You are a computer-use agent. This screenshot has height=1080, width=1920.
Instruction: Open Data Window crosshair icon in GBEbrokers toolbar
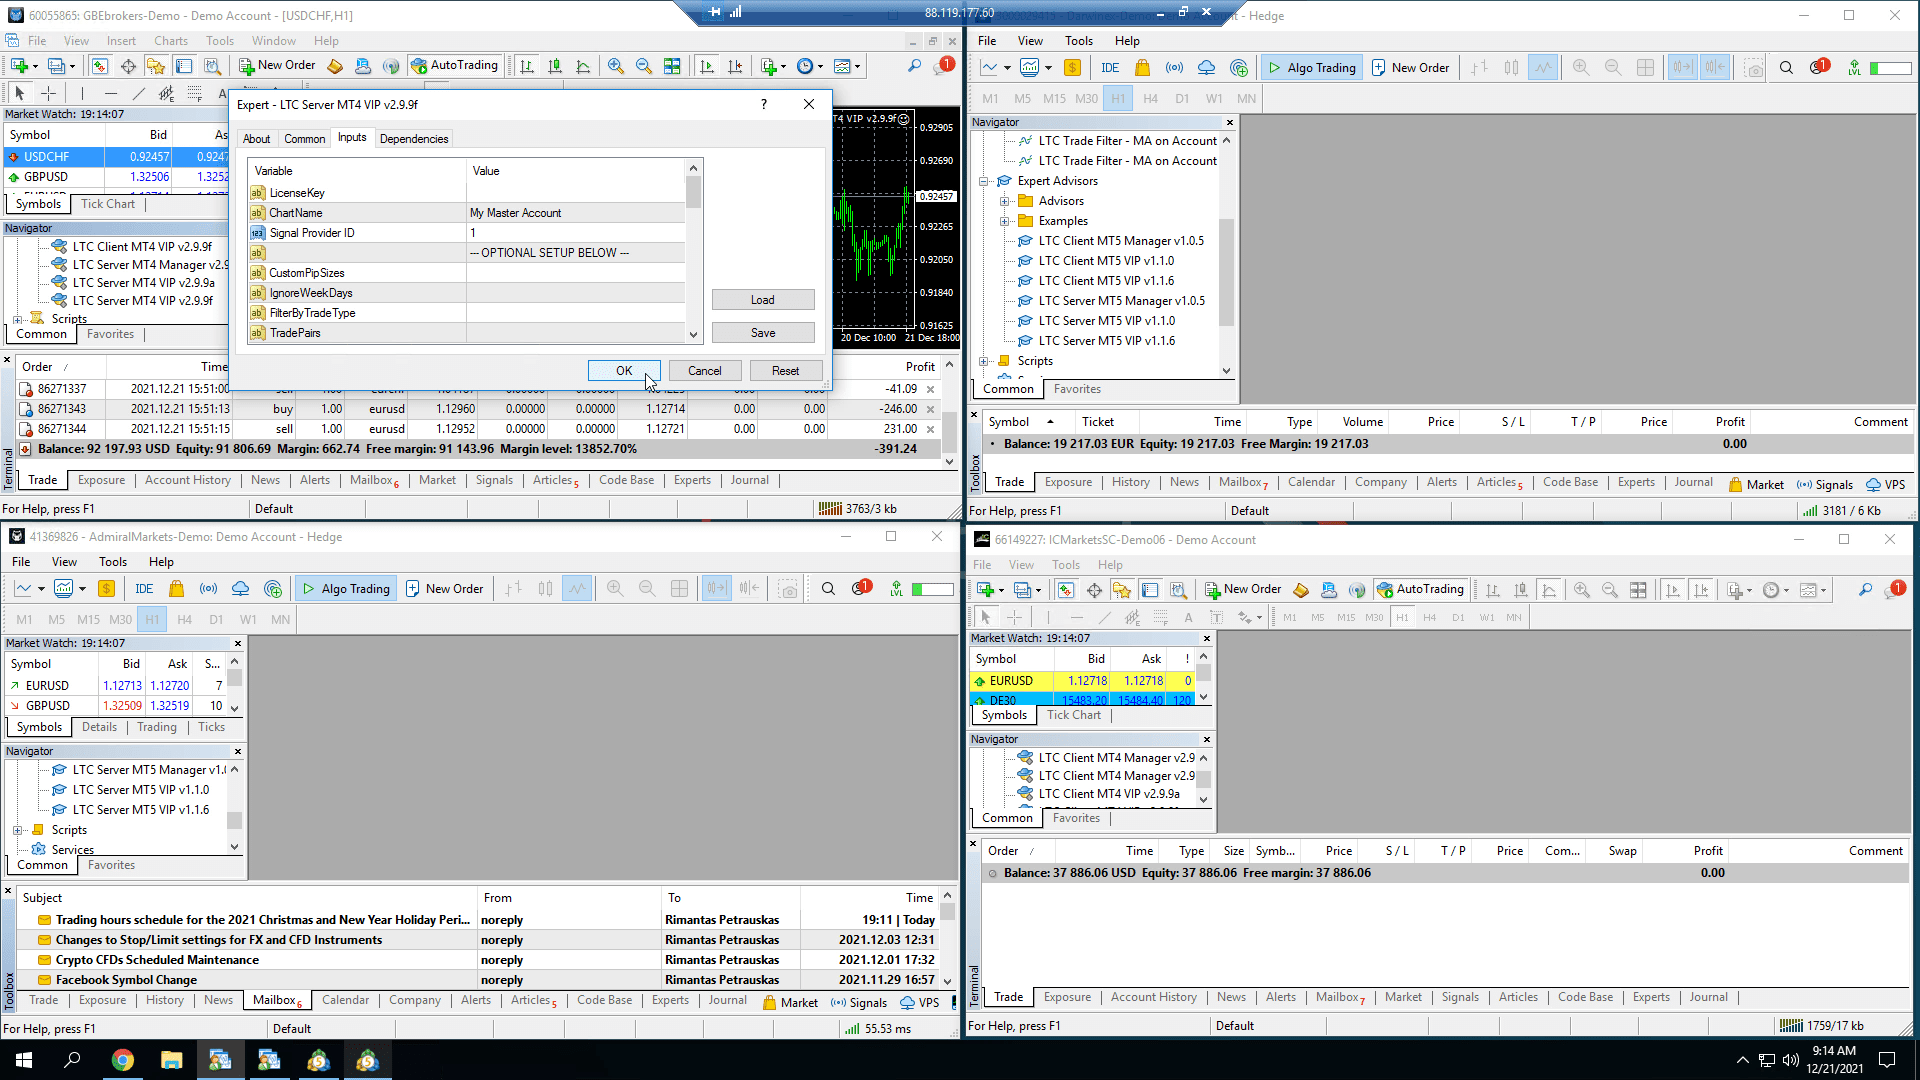click(128, 66)
